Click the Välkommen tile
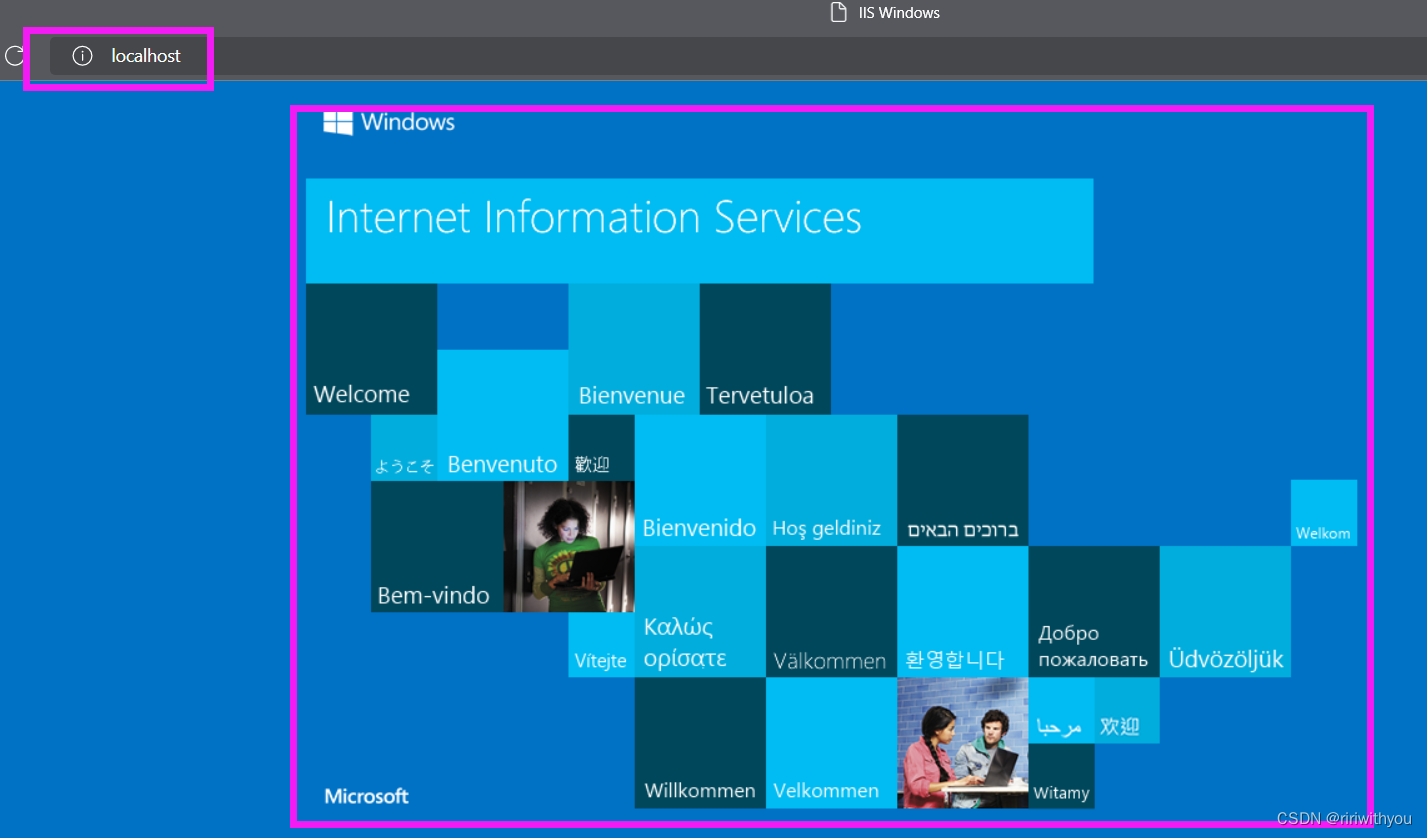This screenshot has width=1427, height=838. [x=831, y=611]
